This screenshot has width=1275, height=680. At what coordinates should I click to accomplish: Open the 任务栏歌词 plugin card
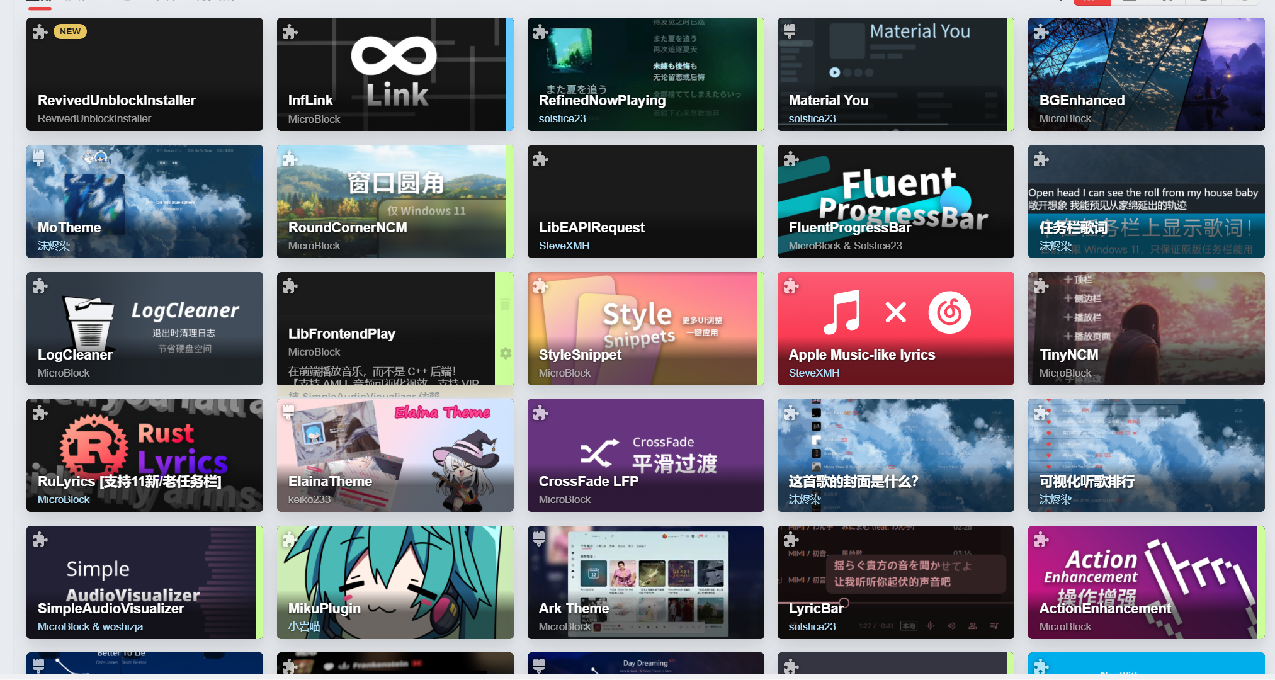[1146, 201]
